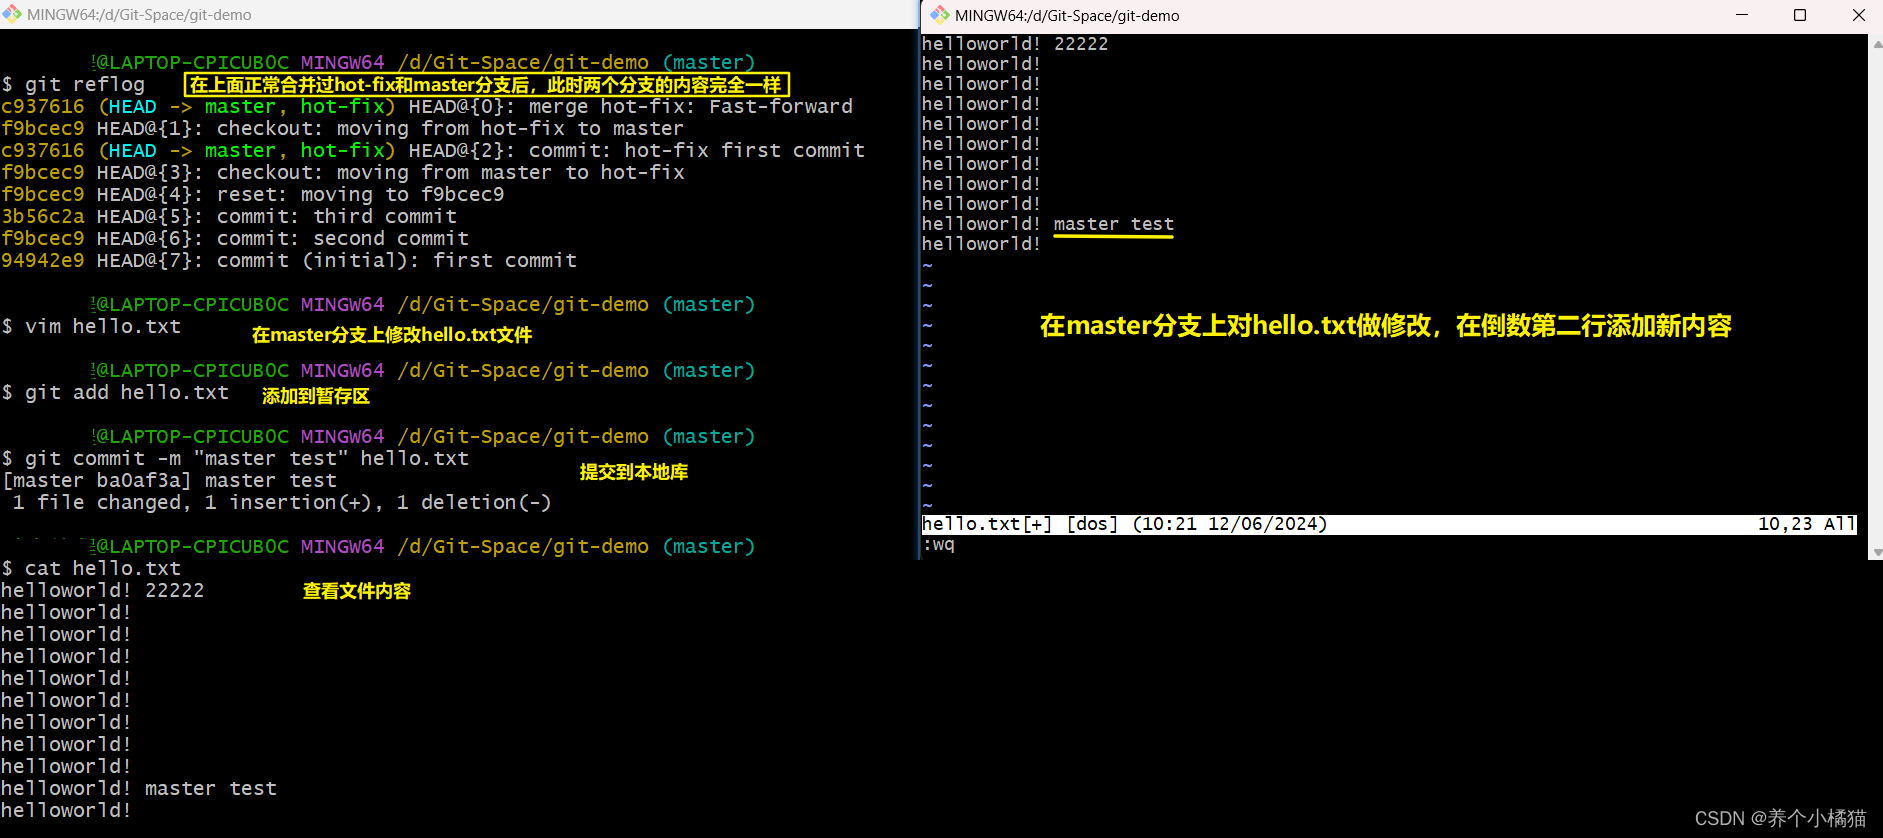Click the HEAD@{4} reset moving to f9bcec9 line
The height and width of the screenshot is (838, 1883).
[x=253, y=195]
